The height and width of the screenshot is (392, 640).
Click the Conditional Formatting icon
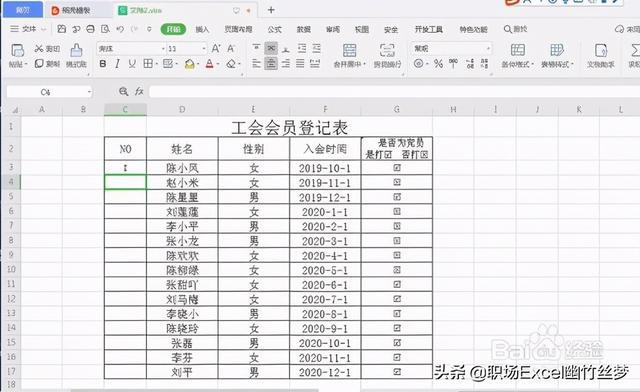[x=518, y=50]
